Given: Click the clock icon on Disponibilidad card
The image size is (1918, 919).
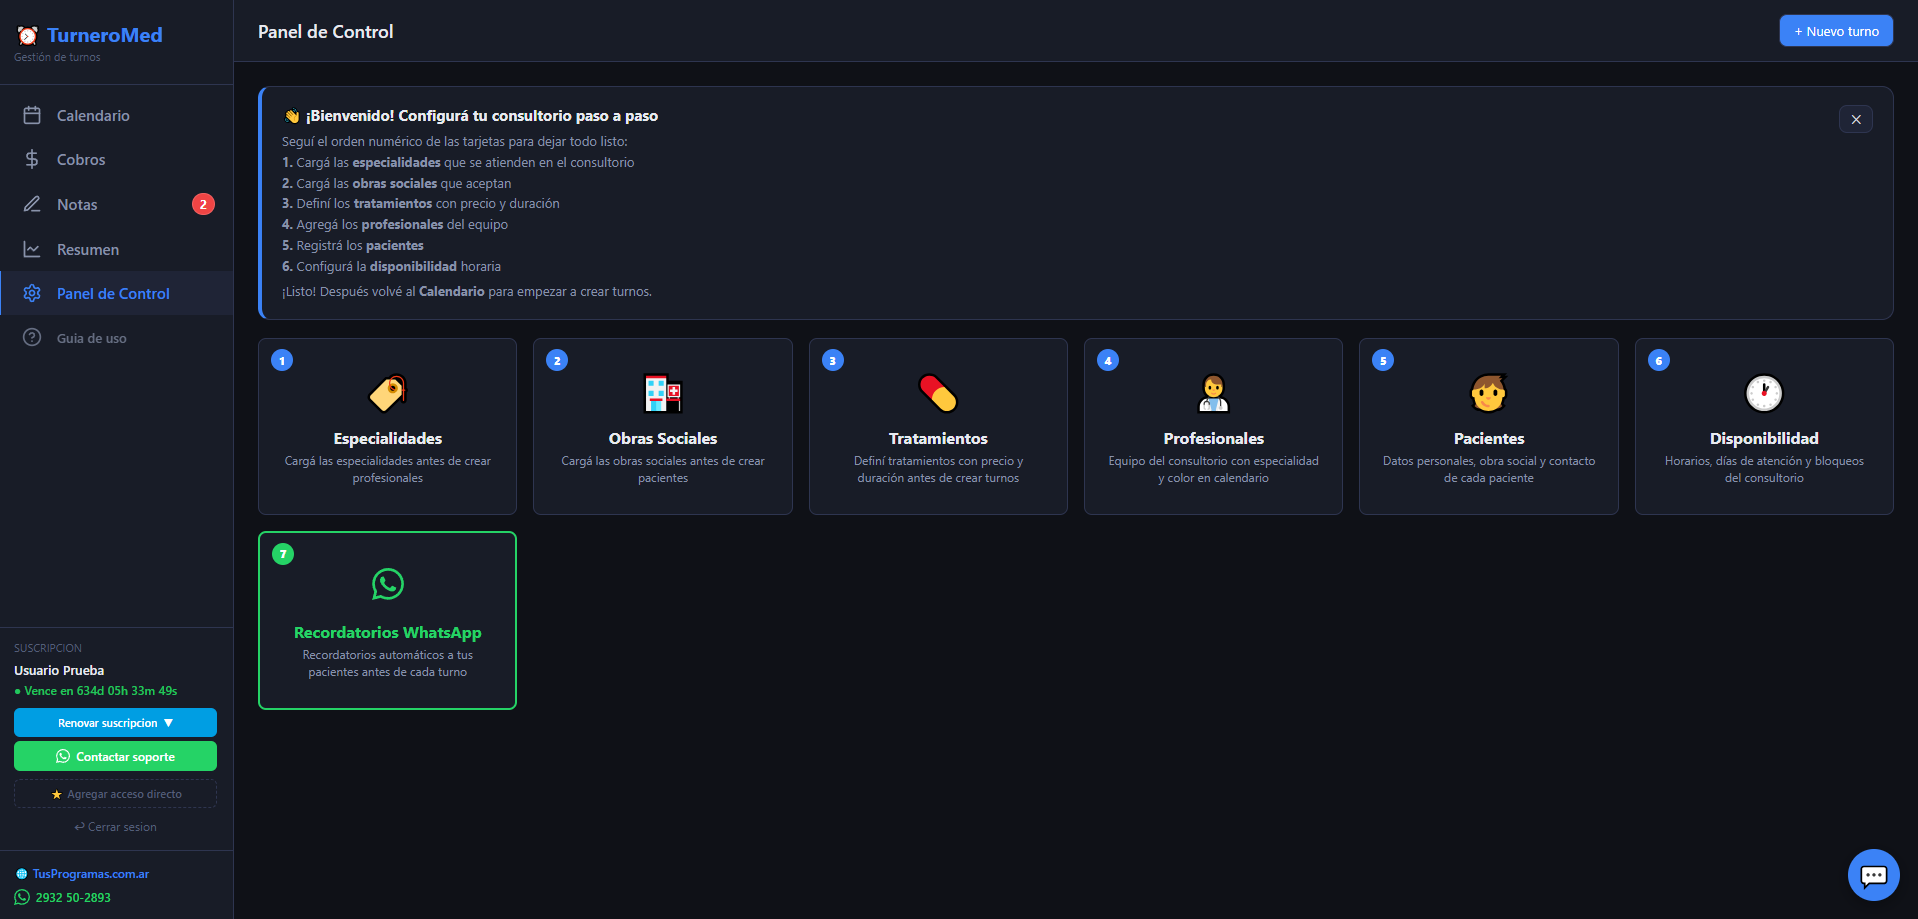Looking at the screenshot, I should coord(1763,394).
